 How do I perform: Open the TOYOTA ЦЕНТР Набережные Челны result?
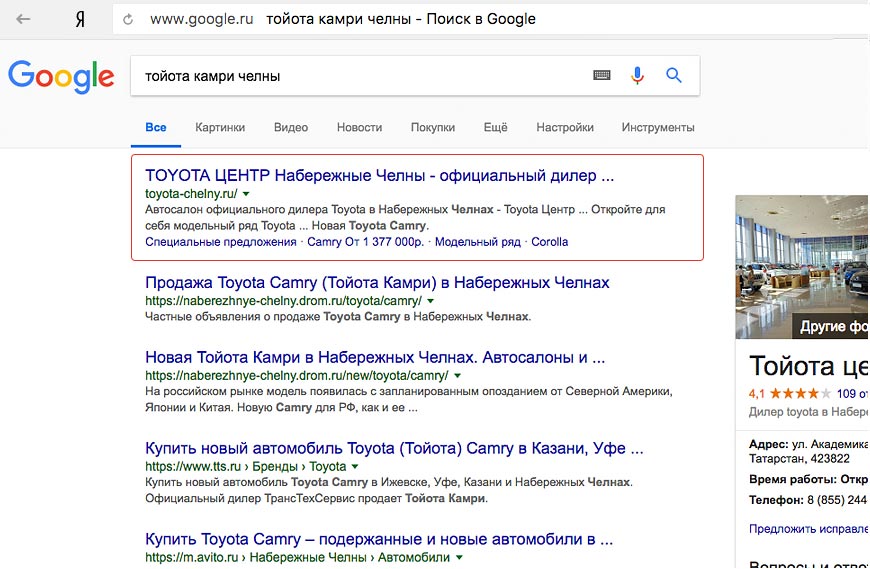point(379,175)
